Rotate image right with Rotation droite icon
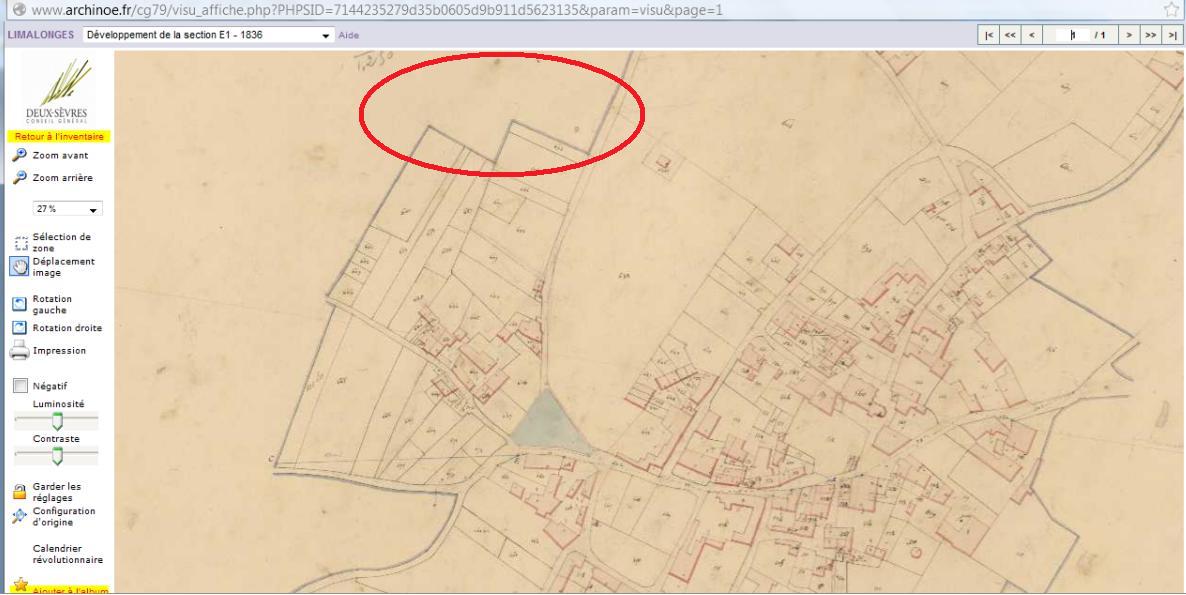The image size is (1186, 595). click(20, 328)
